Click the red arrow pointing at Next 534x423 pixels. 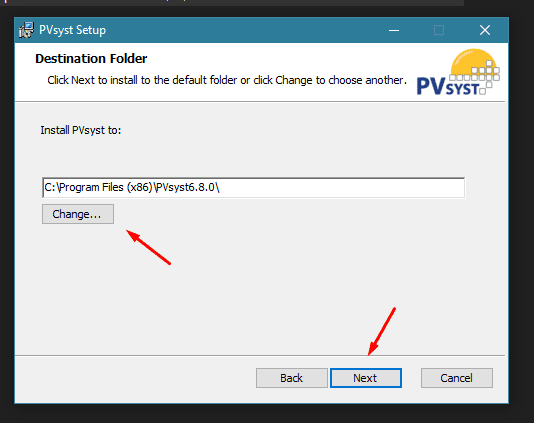[382, 331]
